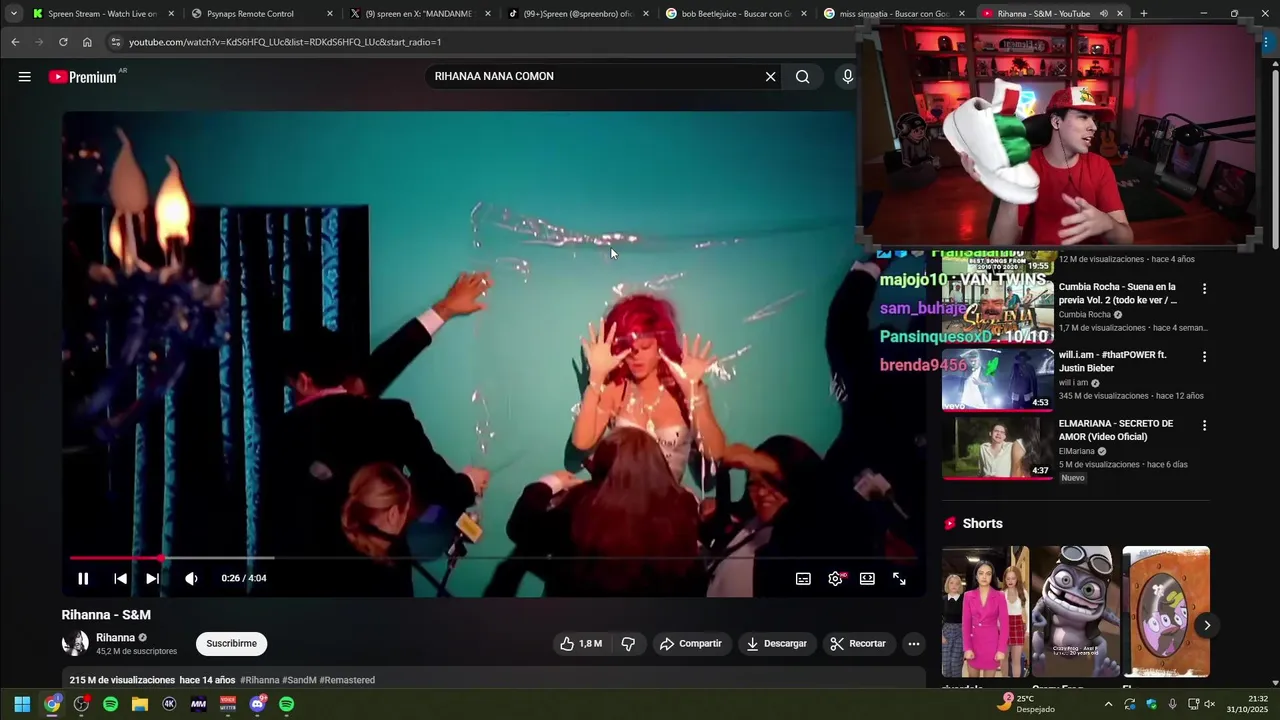Screen dimensions: 1280x720
Task: Open options for will.i.am #thatPOWER video
Action: tap(1204, 357)
